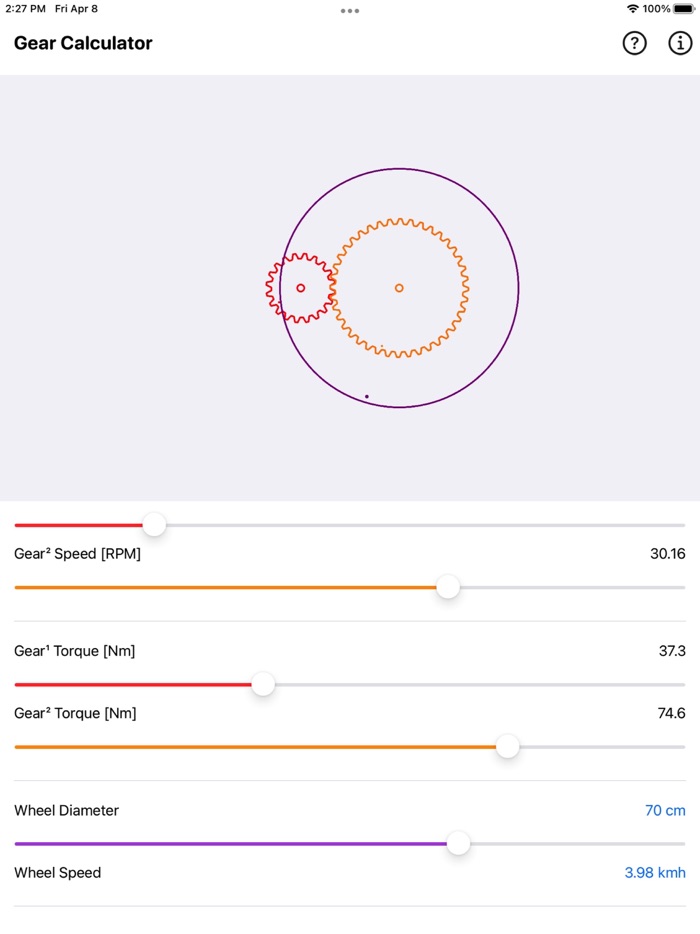Tap the date showing Fri Apr 8
700x934 pixels.
point(75,8)
